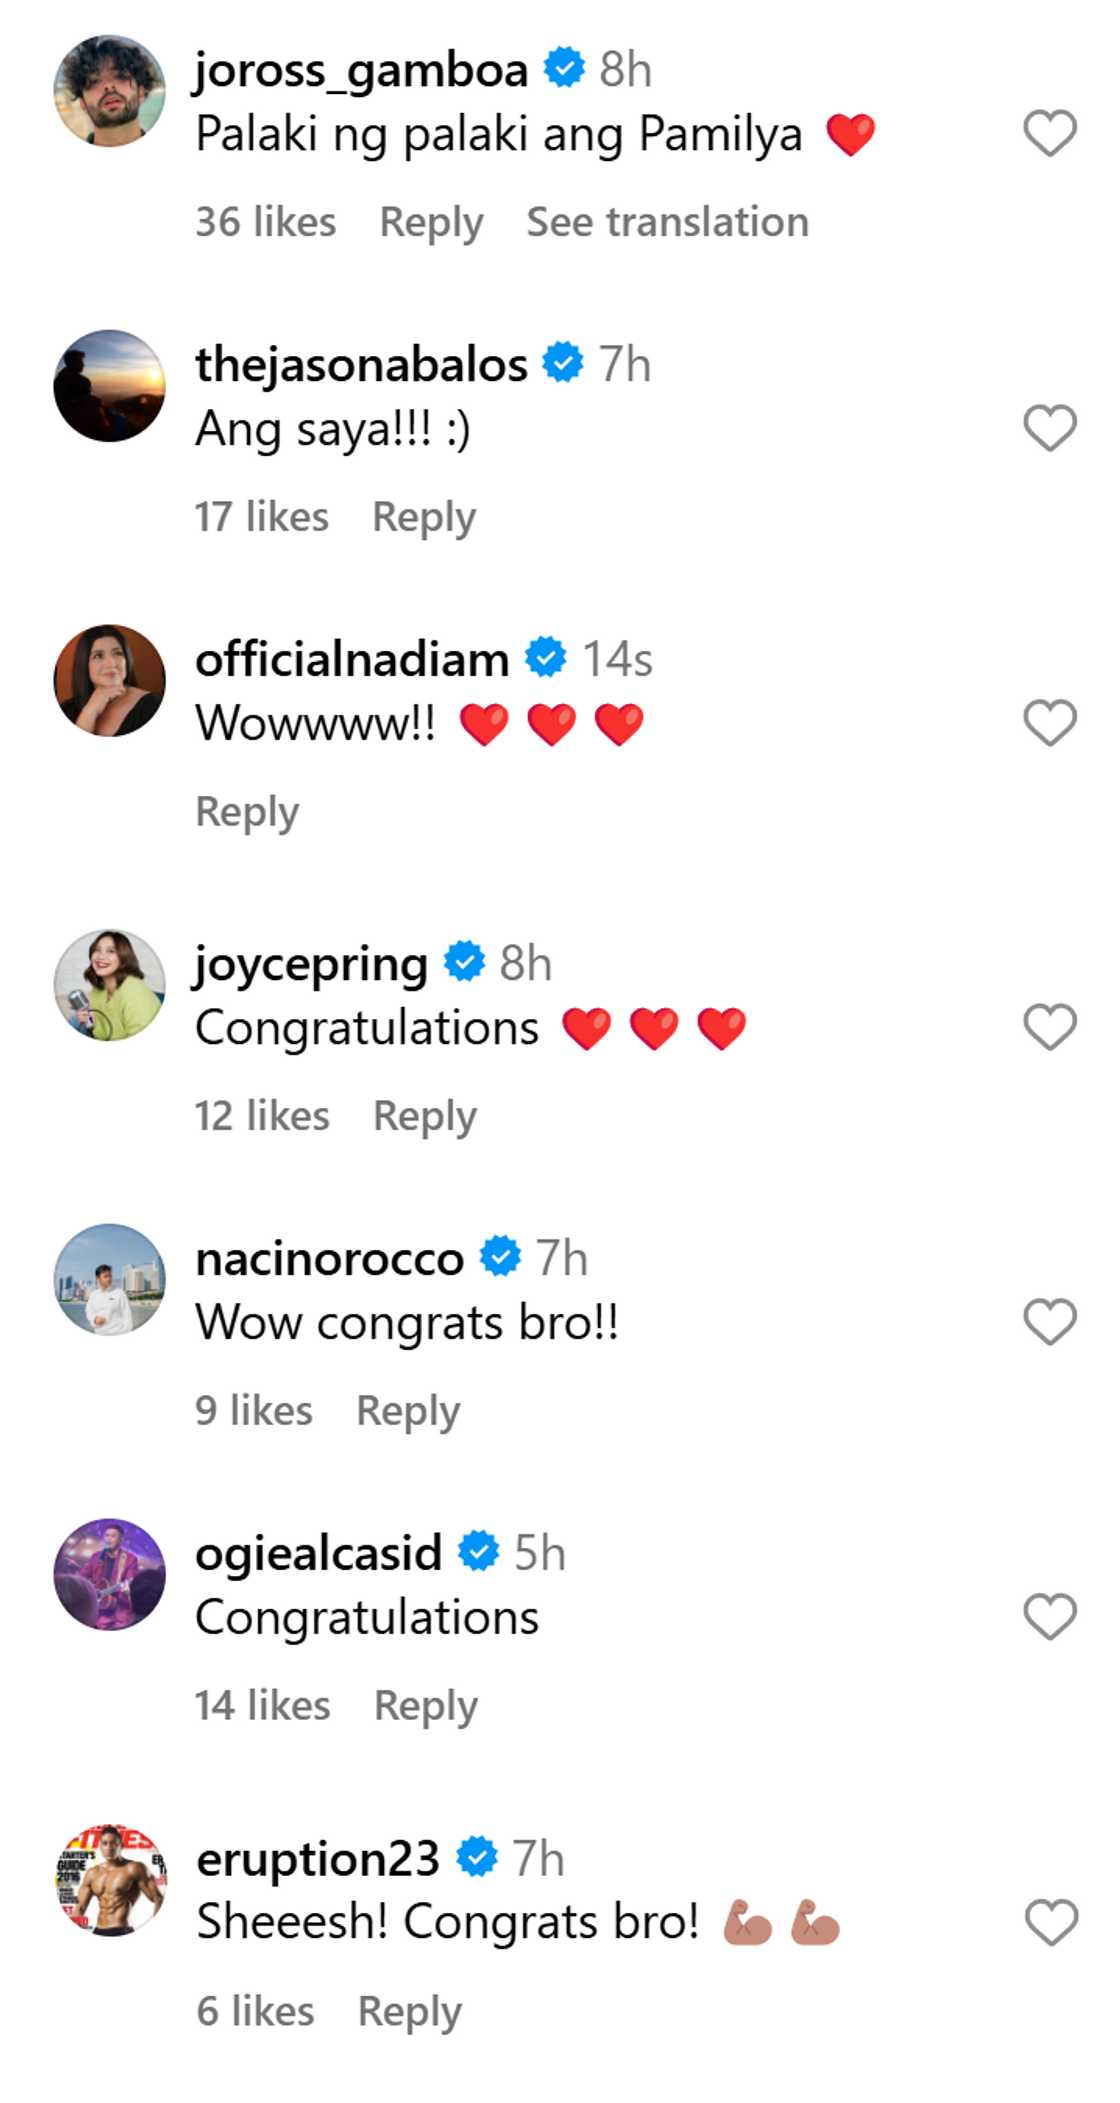This screenshot has width=1120, height=2103.
Task: Open the joycepring username link
Action: [311, 964]
